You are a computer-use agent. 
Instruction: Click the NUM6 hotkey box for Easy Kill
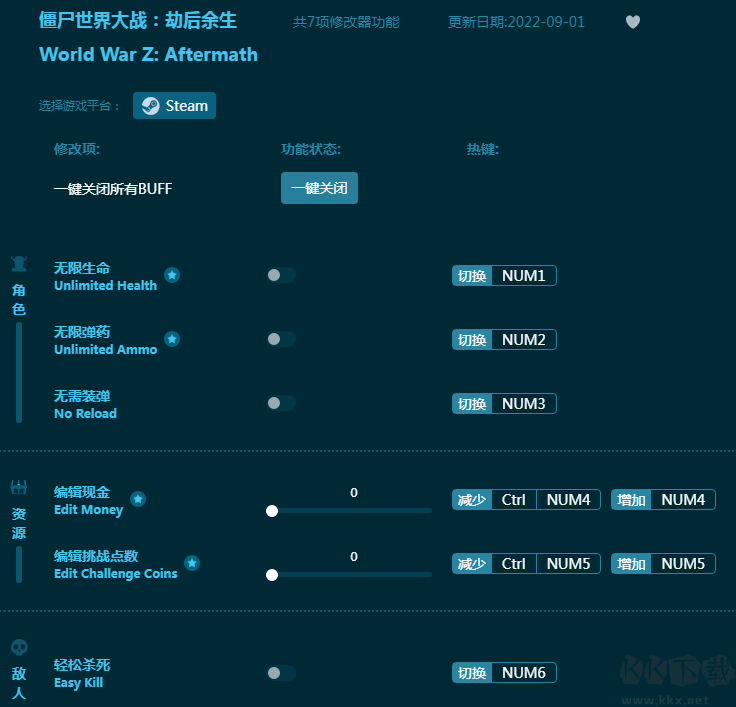(523, 673)
